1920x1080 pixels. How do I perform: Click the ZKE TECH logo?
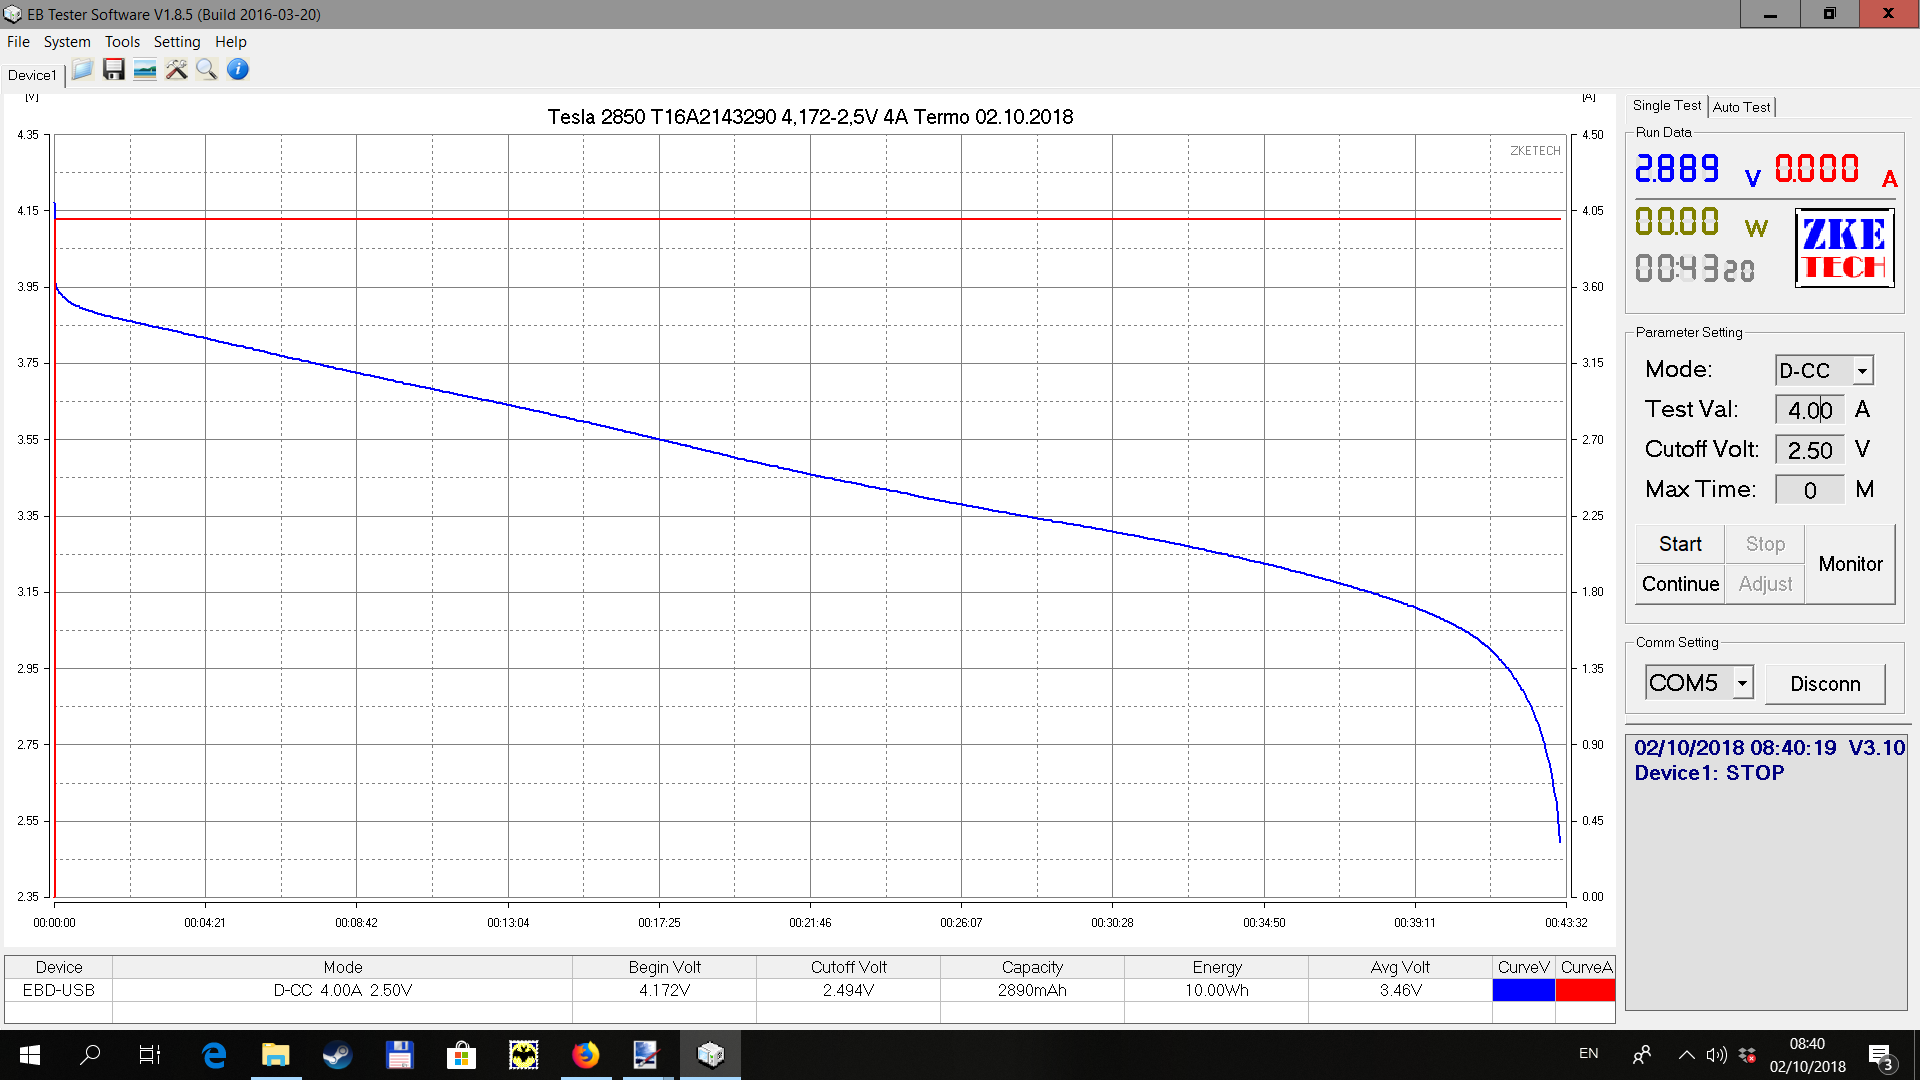point(1844,248)
